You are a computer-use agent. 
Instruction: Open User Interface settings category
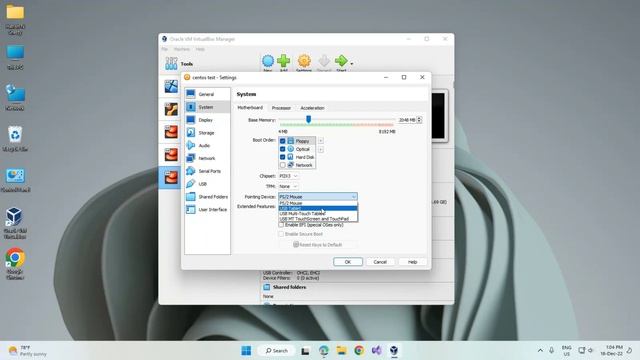pyautogui.click(x=207, y=209)
